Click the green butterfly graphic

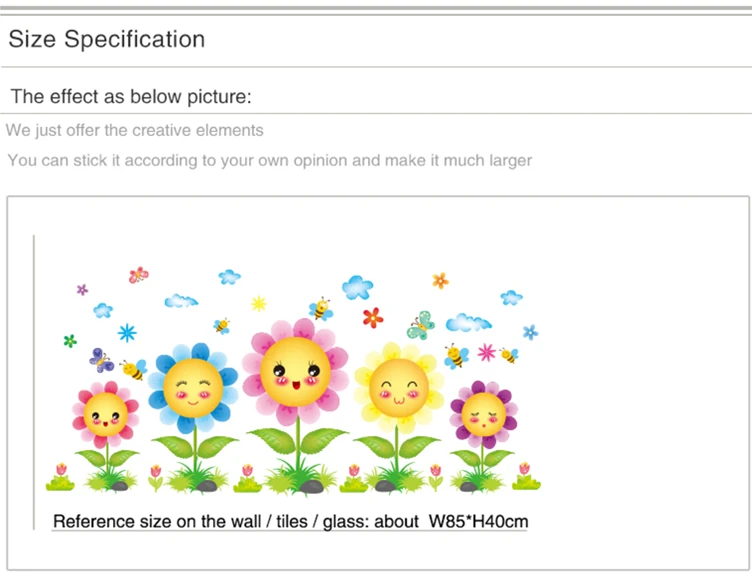click(x=421, y=326)
